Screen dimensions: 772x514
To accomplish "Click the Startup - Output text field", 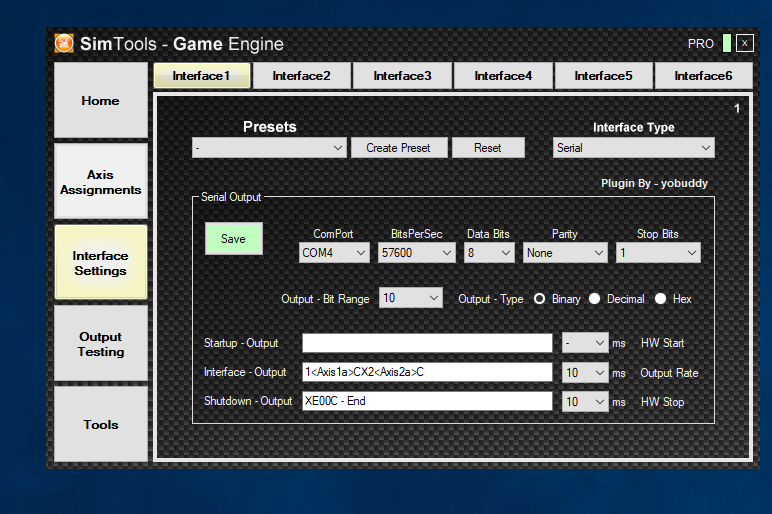I will pos(427,343).
